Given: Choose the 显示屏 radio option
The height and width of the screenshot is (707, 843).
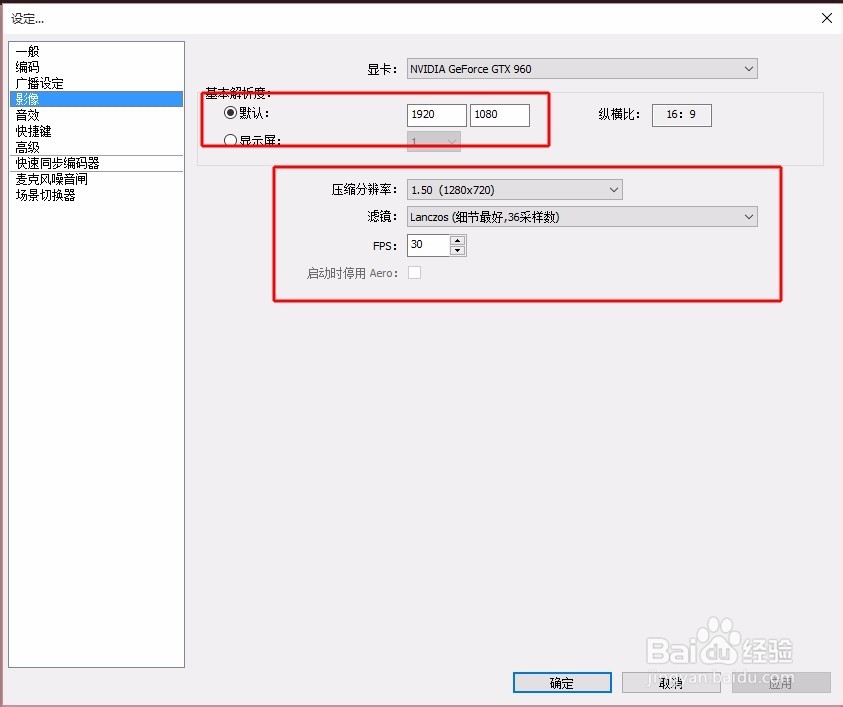Looking at the screenshot, I should coord(229,140).
